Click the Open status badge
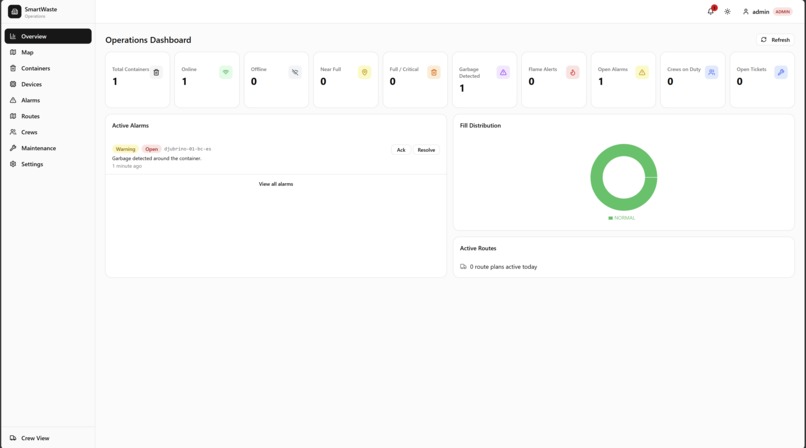The image size is (806, 448). click(x=151, y=148)
